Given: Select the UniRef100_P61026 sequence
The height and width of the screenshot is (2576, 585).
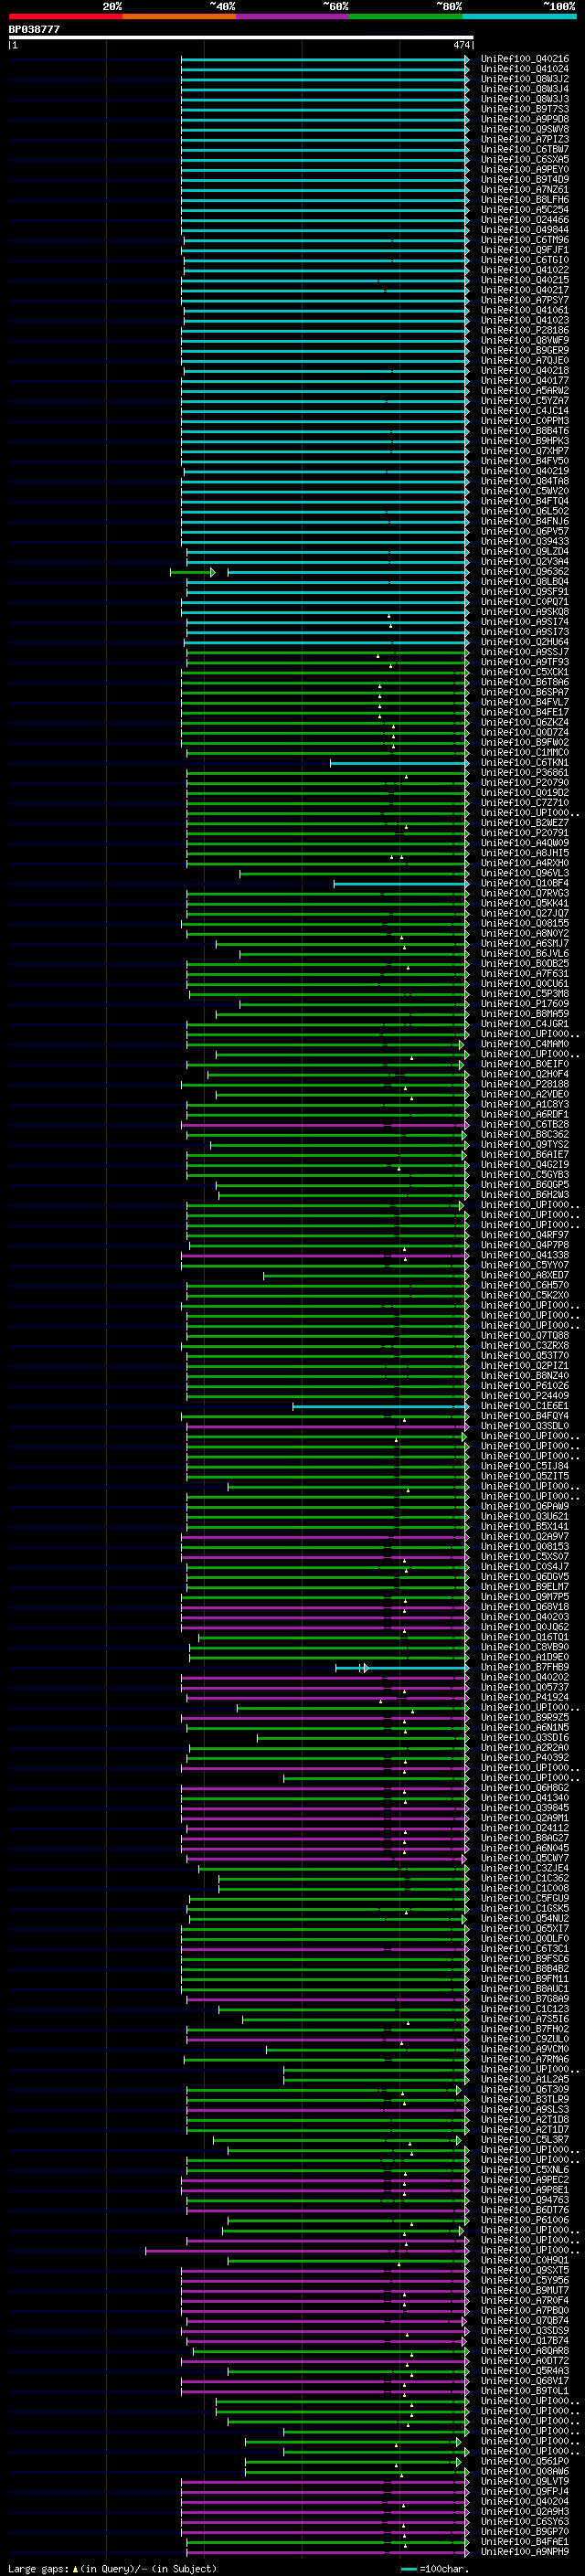Looking at the screenshot, I should tap(524, 1386).
